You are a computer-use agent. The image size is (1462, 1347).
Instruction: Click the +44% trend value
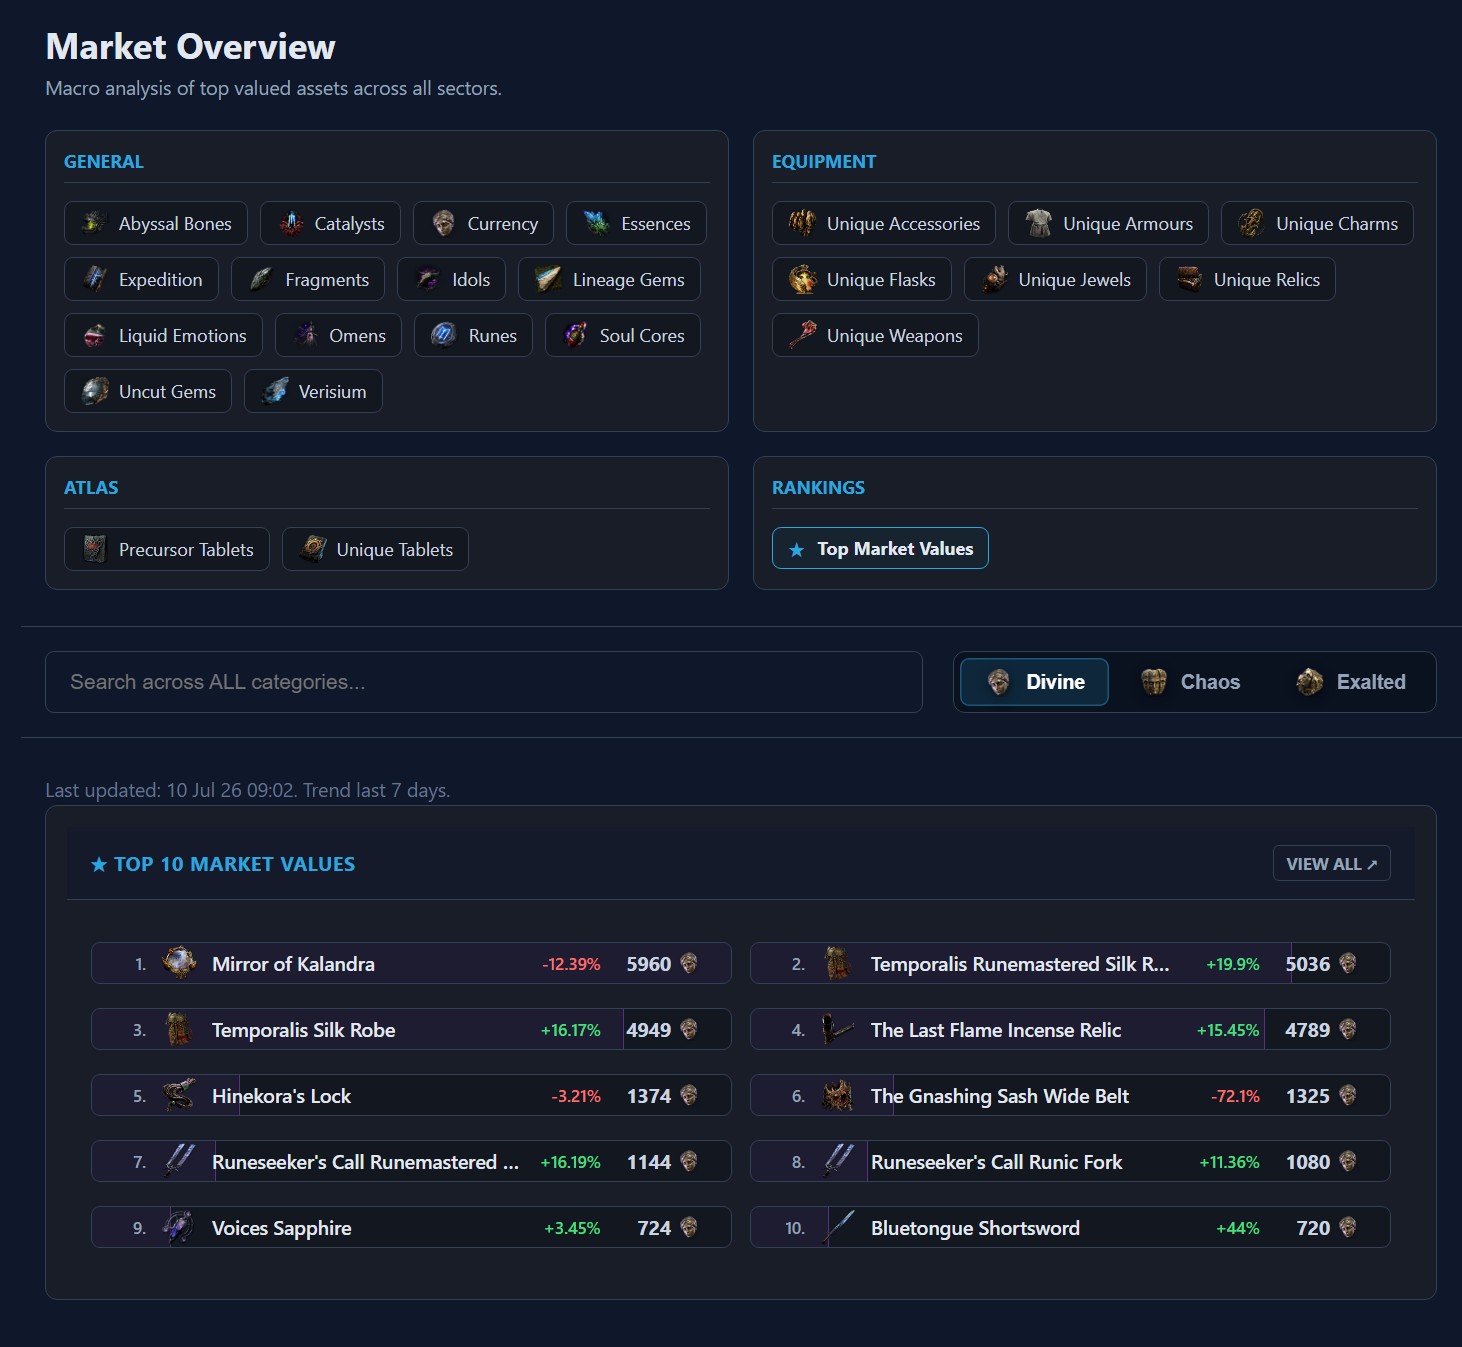pos(1238,1228)
